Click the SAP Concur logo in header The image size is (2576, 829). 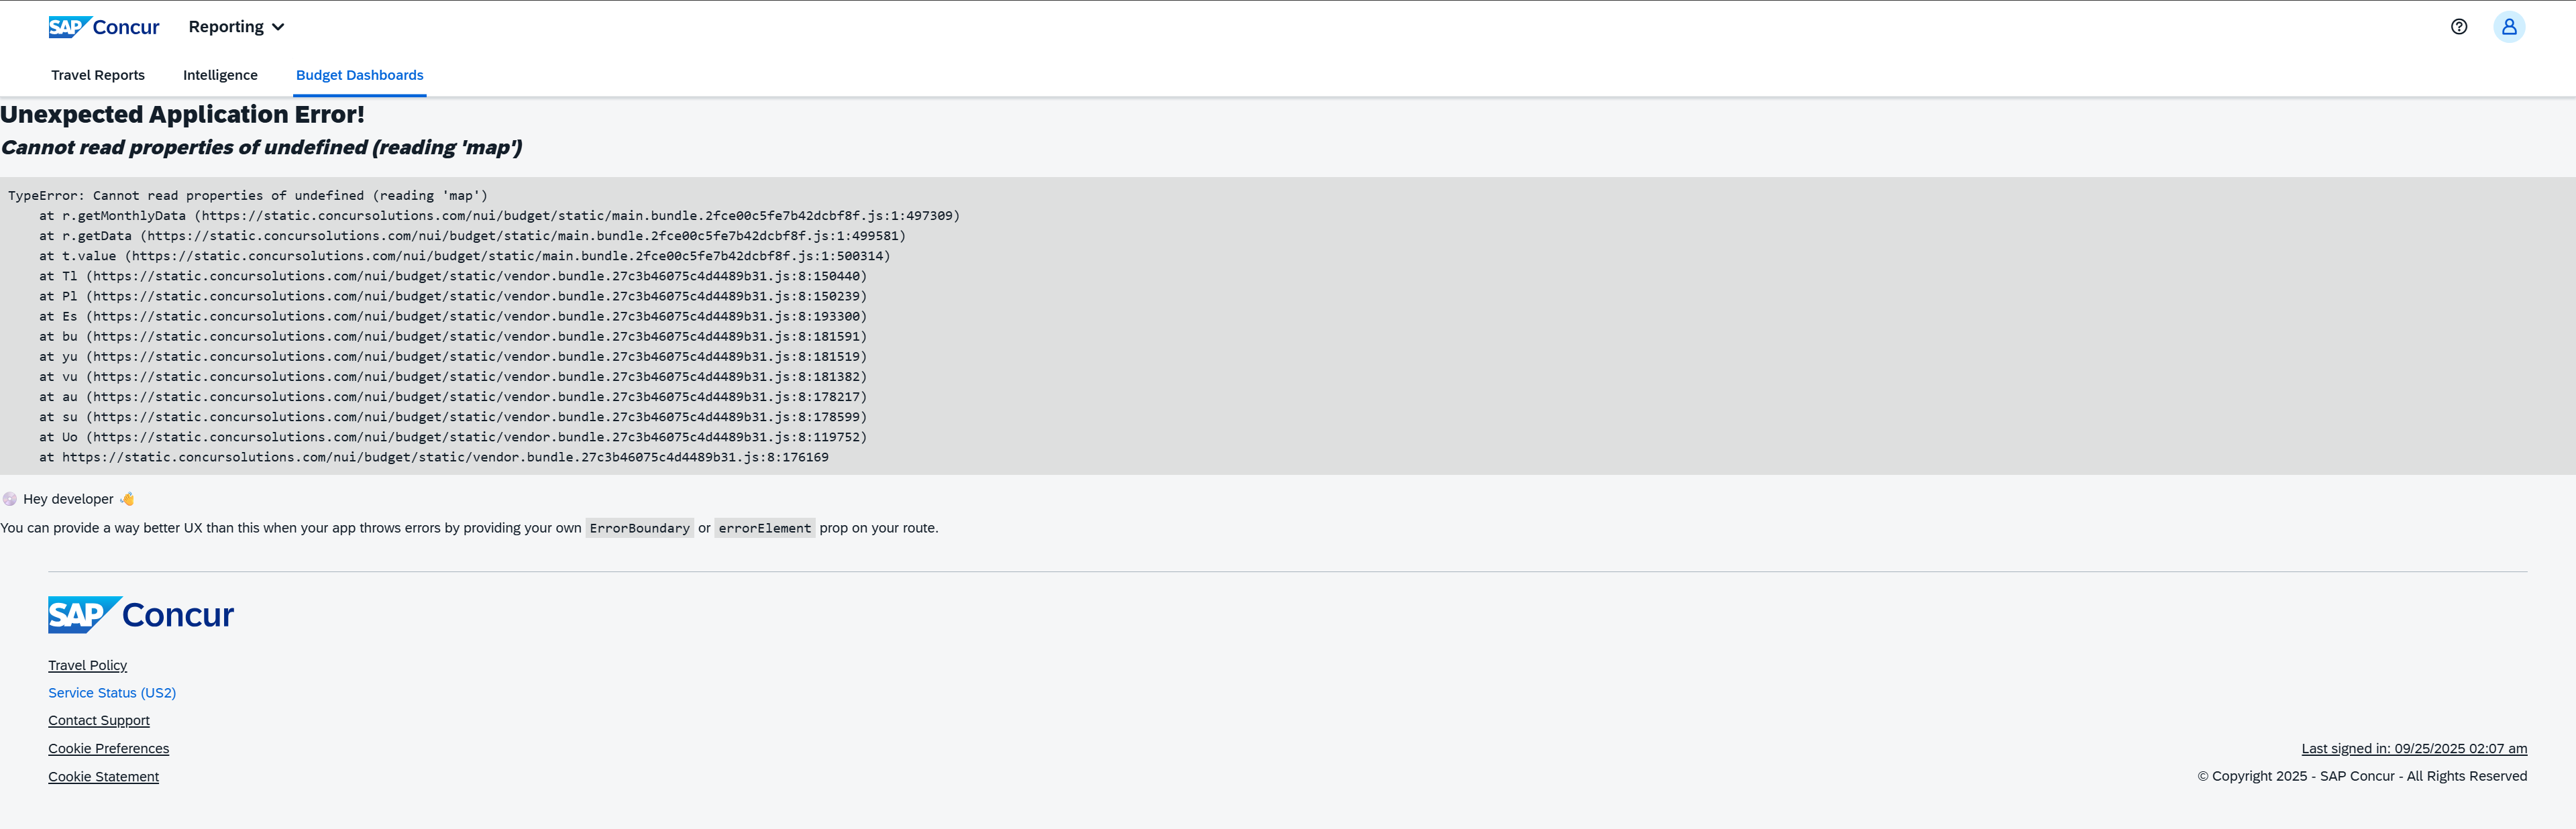coord(104,27)
